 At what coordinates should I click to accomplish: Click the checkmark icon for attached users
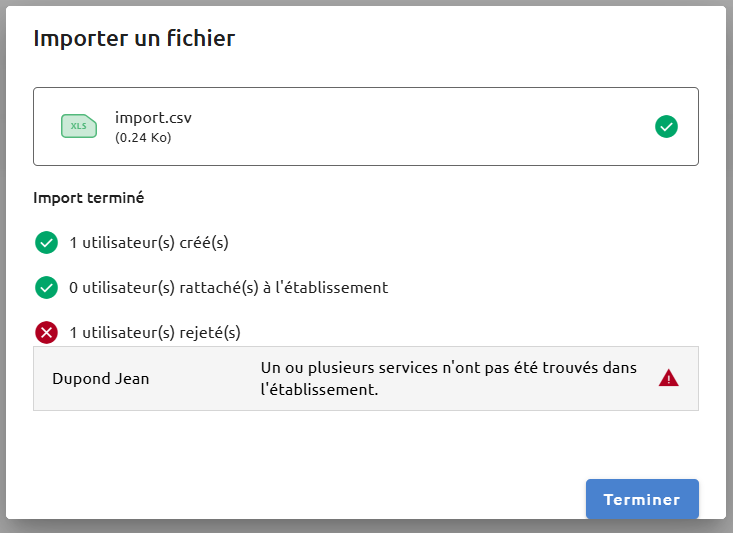pyautogui.click(x=46, y=288)
